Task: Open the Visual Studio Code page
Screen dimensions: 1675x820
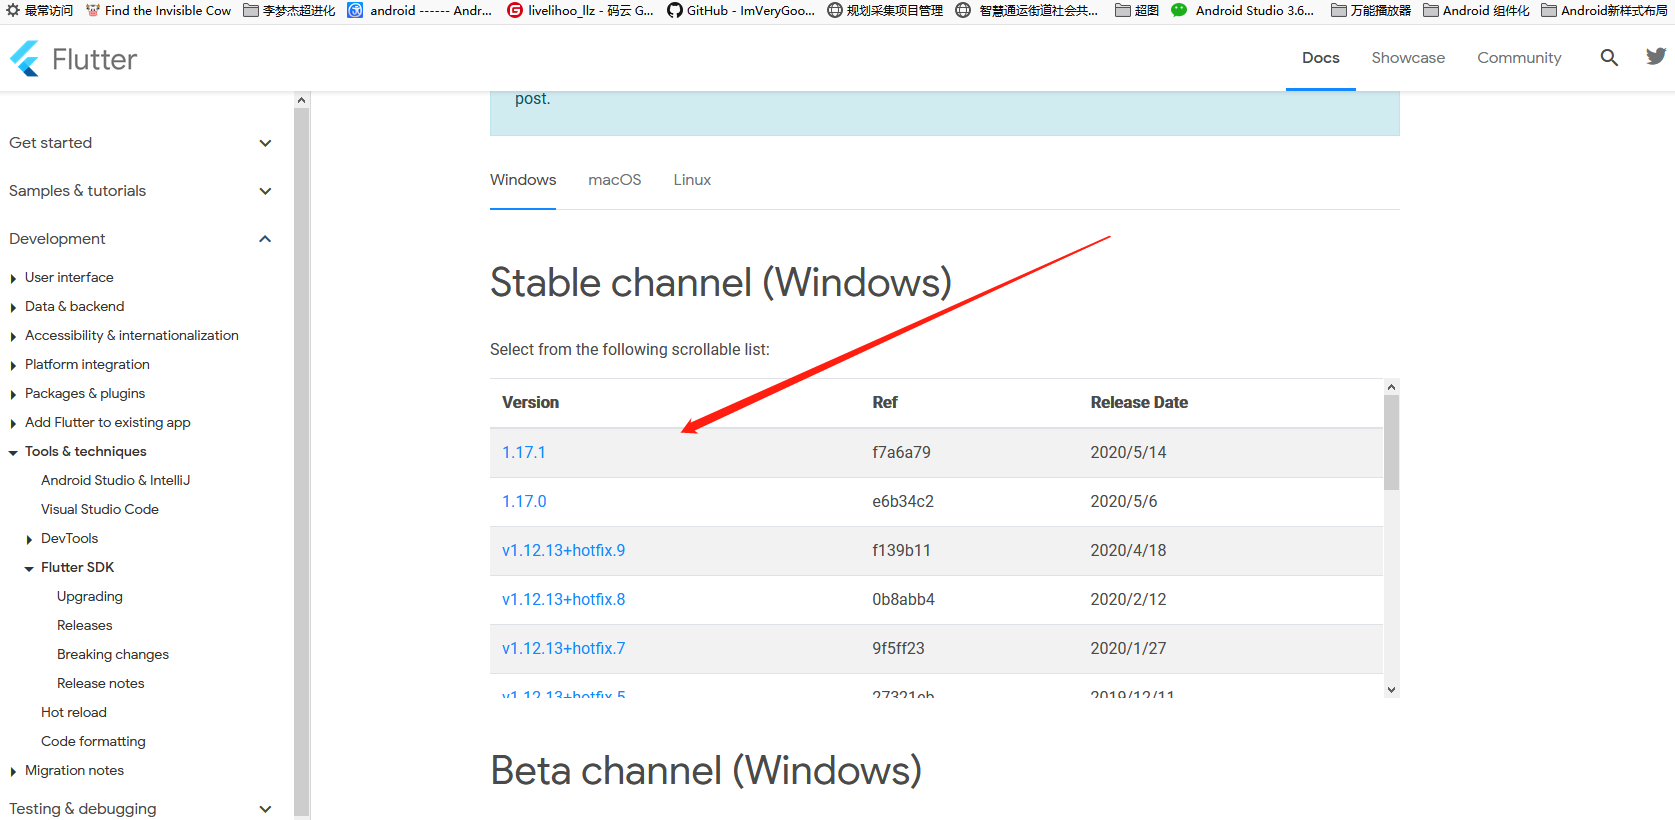Action: click(x=100, y=509)
